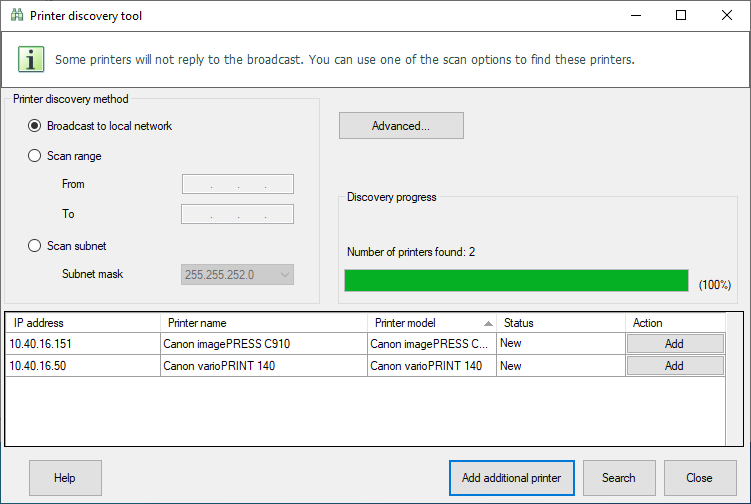
Task: Select Broadcast to local network option
Action: click(x=36, y=126)
